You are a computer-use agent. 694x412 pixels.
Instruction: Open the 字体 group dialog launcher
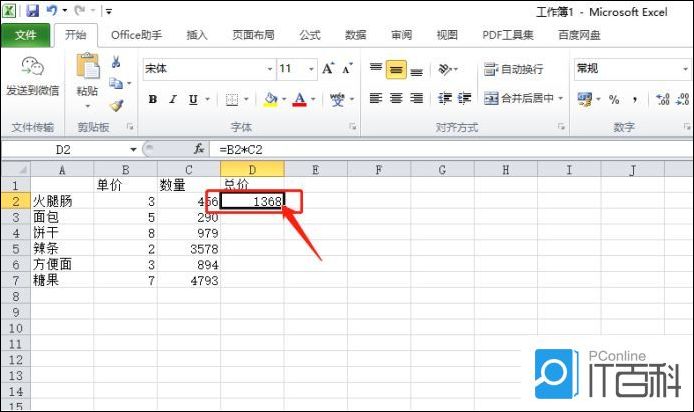[x=353, y=127]
